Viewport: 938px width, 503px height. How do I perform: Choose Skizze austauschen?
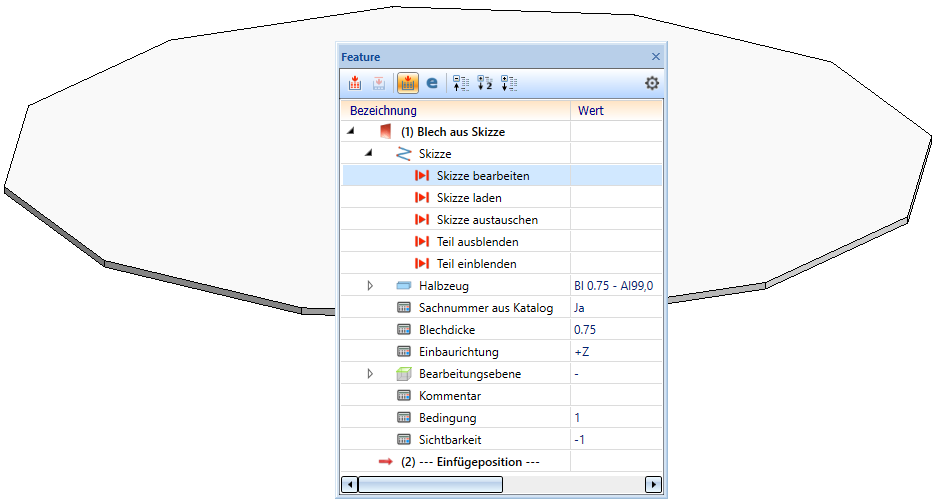pos(487,220)
